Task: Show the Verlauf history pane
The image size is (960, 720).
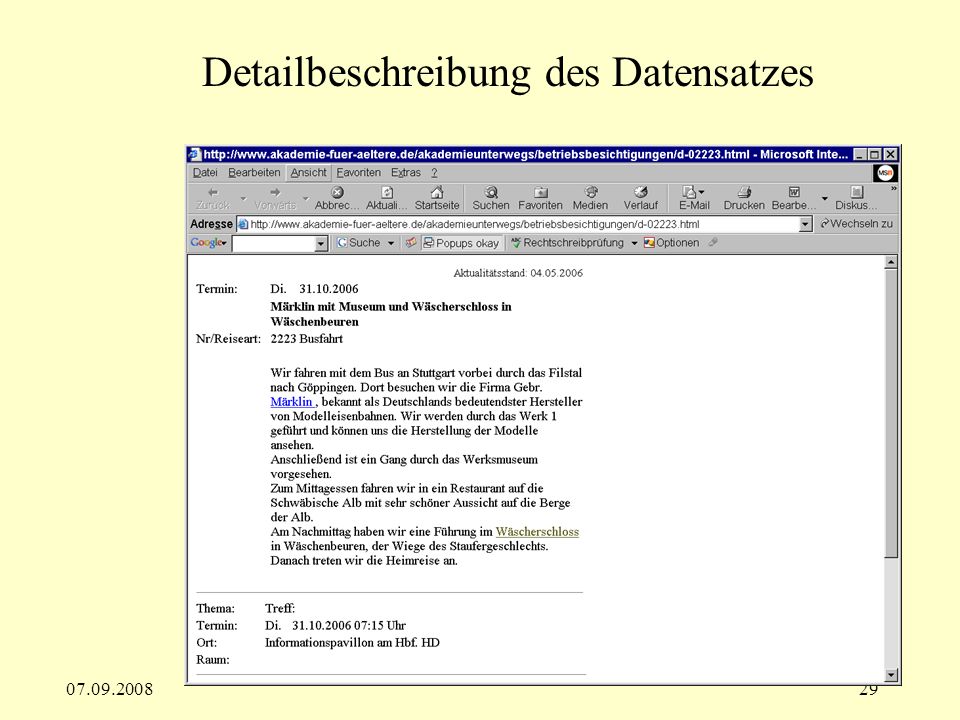Action: point(640,198)
